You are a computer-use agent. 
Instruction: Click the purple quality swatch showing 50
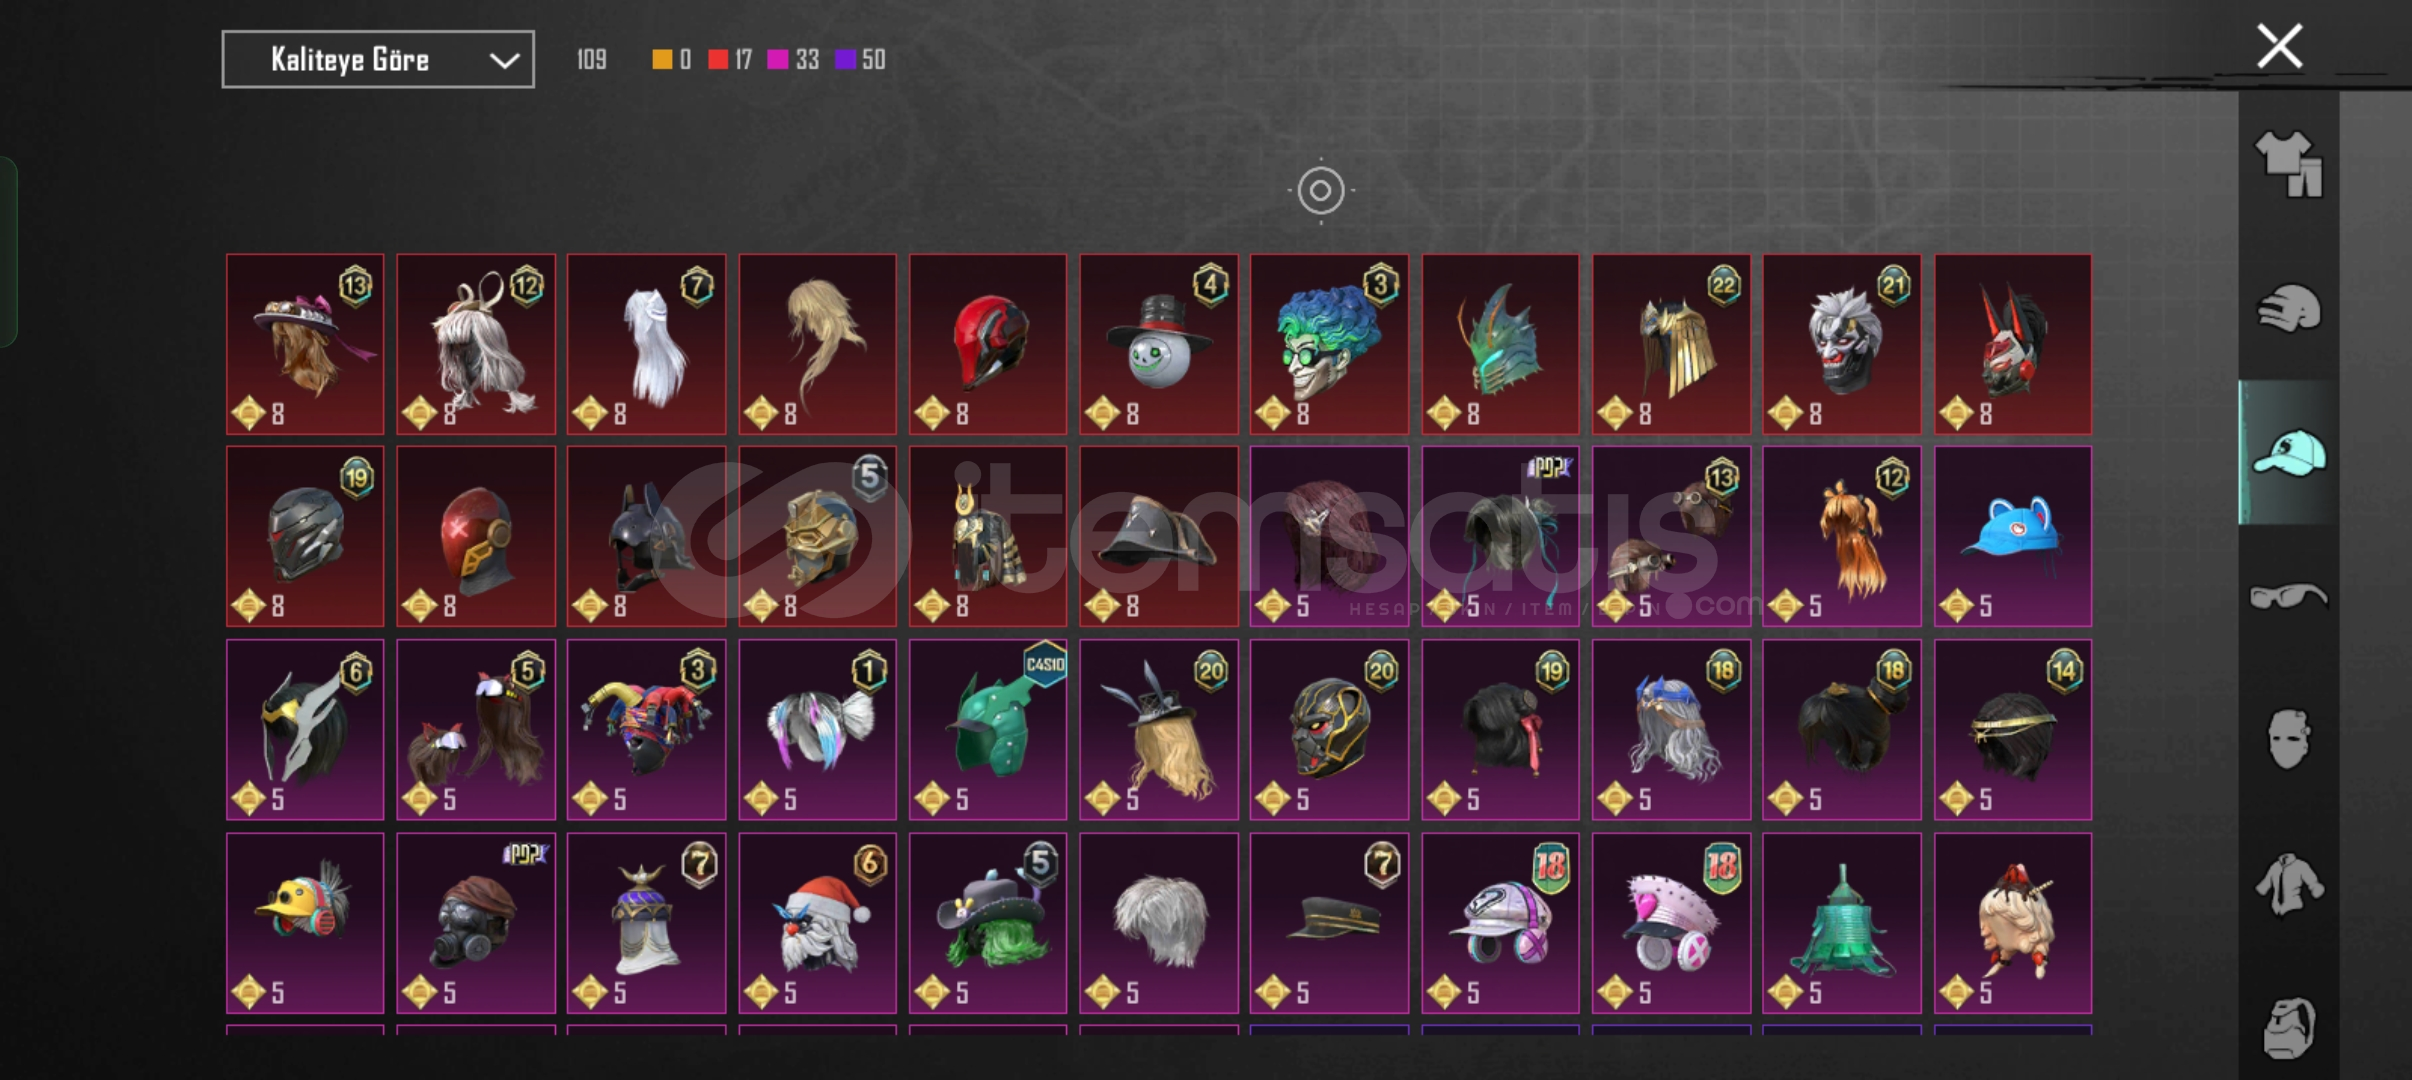[846, 60]
